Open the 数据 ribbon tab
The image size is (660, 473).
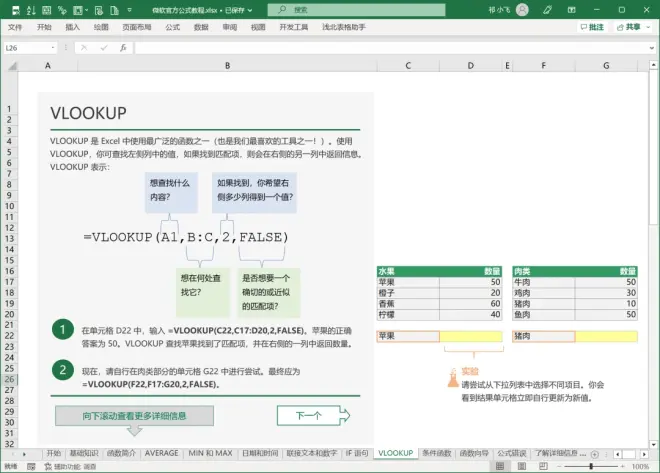[x=201, y=27]
